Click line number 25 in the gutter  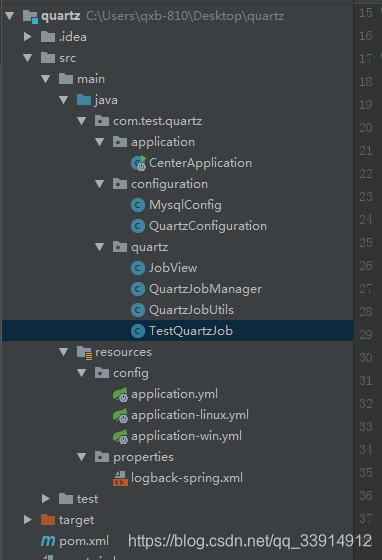pyautogui.click(x=366, y=243)
